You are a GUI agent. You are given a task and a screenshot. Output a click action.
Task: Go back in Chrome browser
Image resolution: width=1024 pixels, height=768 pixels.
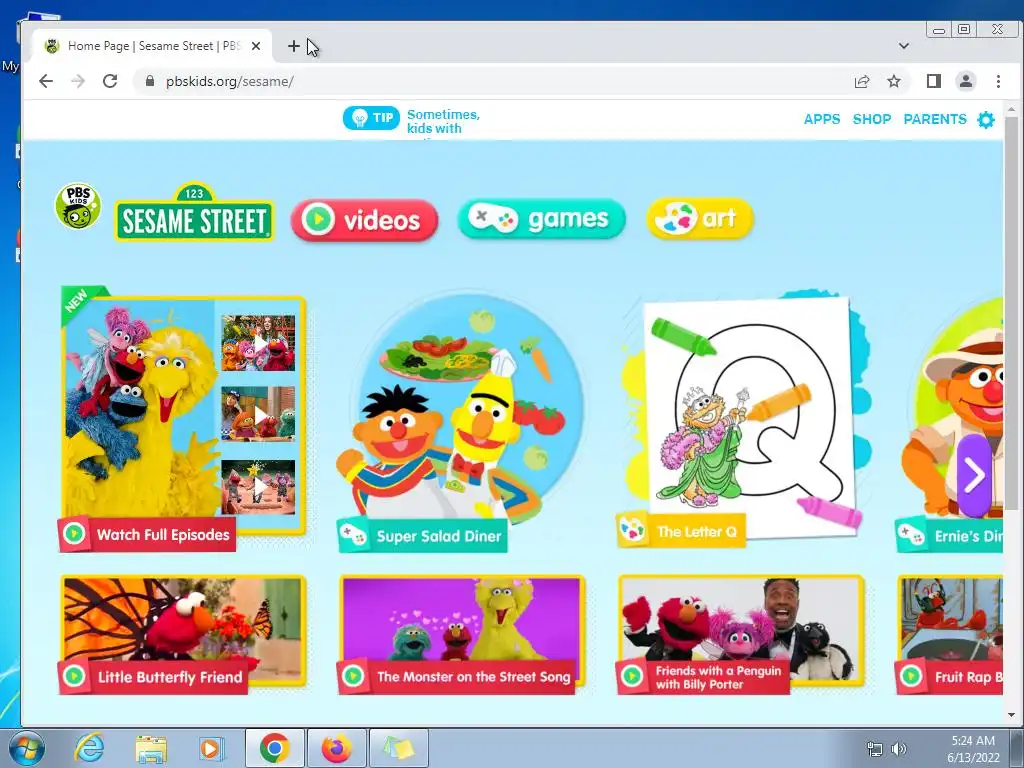click(x=46, y=81)
